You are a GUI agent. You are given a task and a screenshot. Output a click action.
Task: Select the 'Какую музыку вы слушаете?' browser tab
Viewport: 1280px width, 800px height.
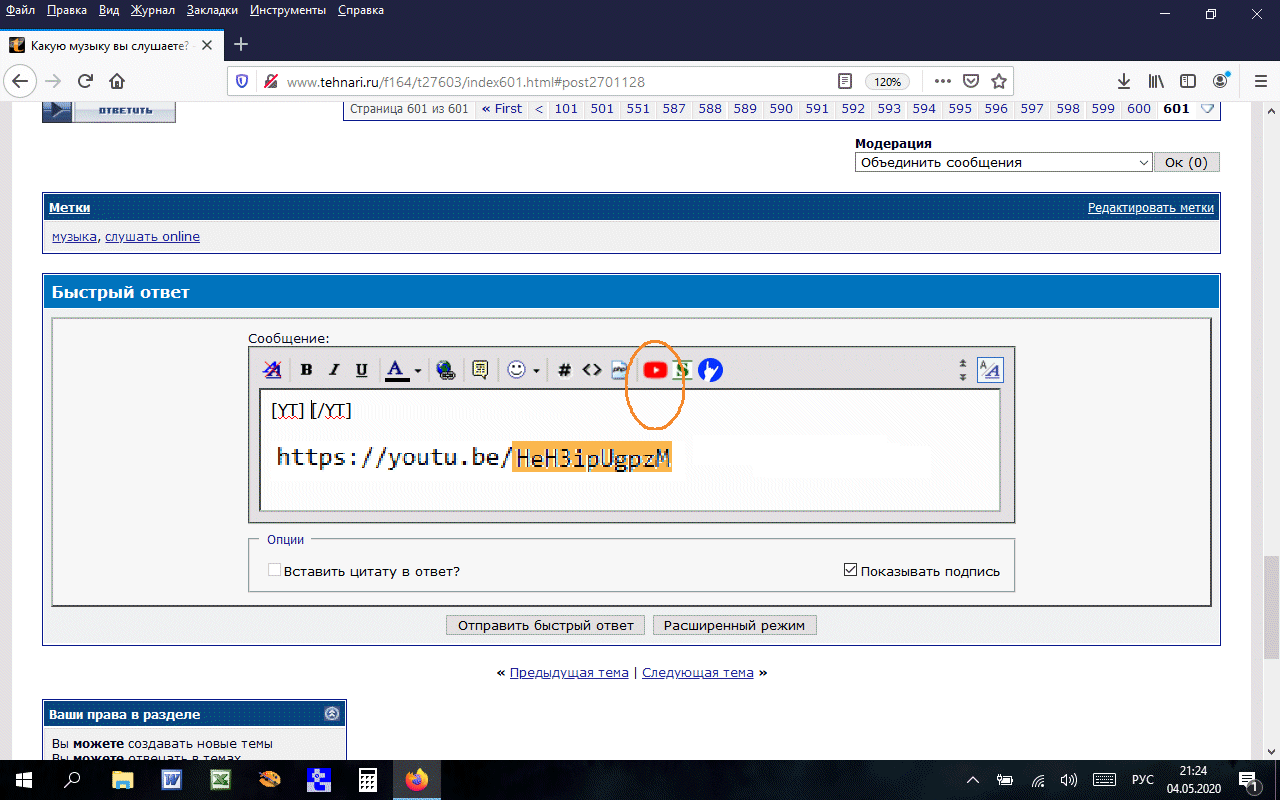pyautogui.click(x=111, y=45)
